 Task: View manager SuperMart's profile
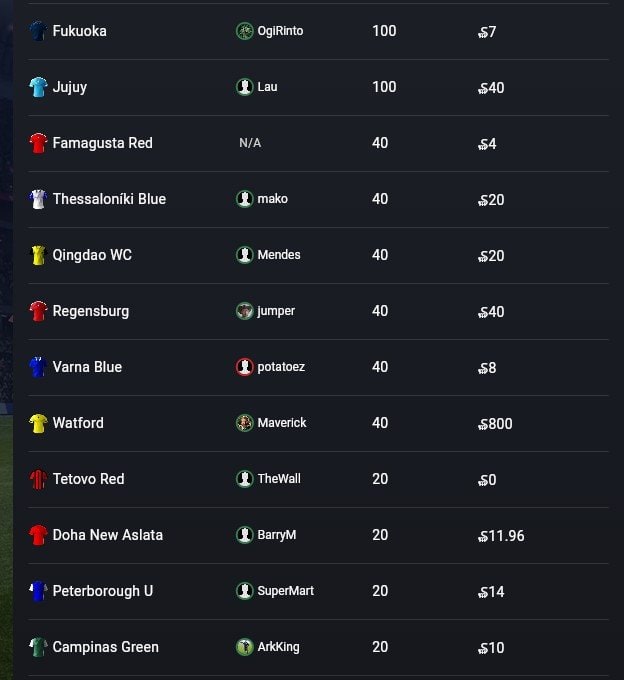click(285, 591)
